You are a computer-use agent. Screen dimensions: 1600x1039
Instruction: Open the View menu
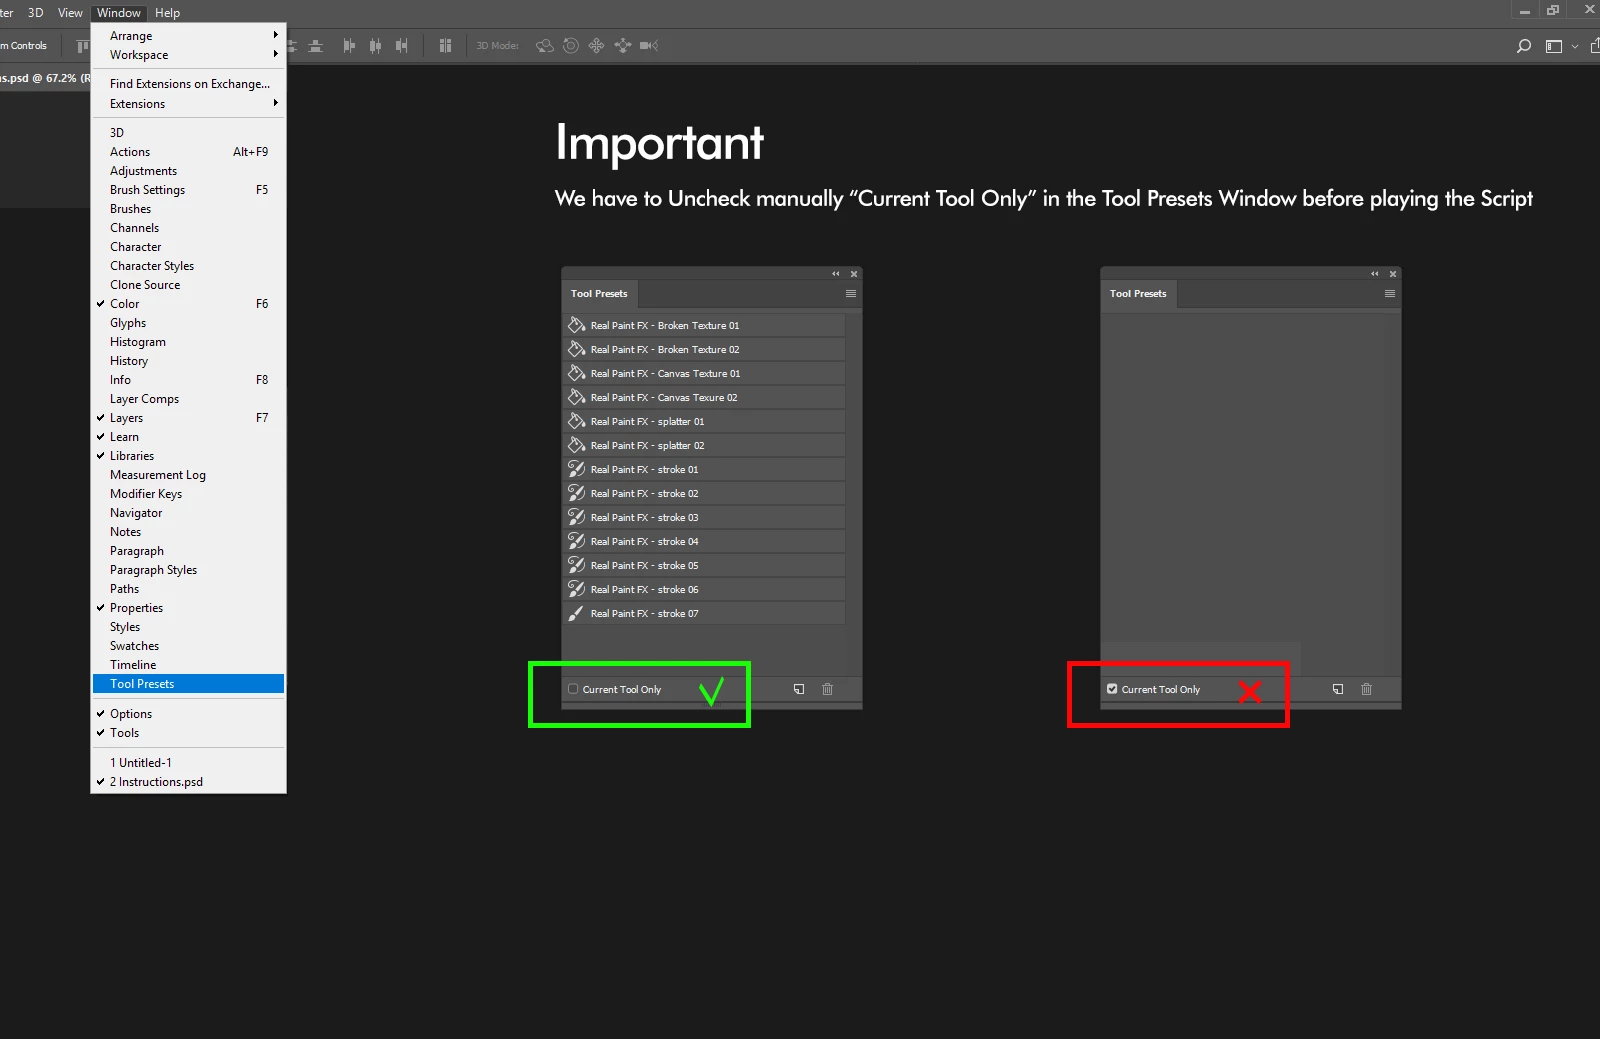[70, 13]
